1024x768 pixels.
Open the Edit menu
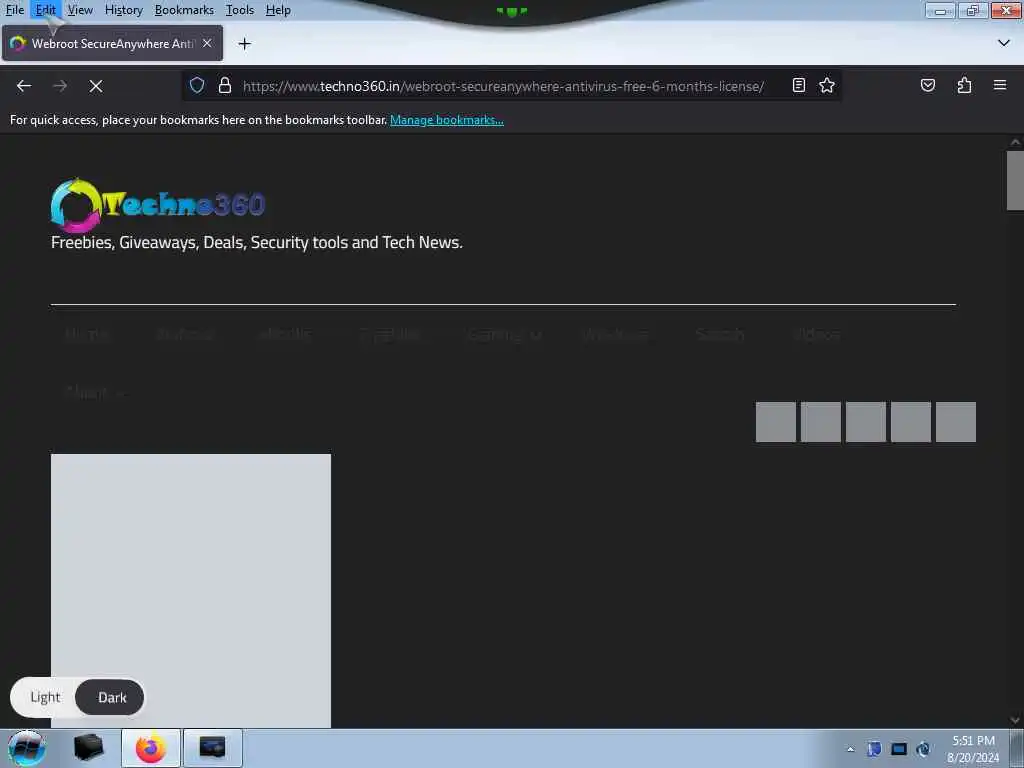(46, 10)
